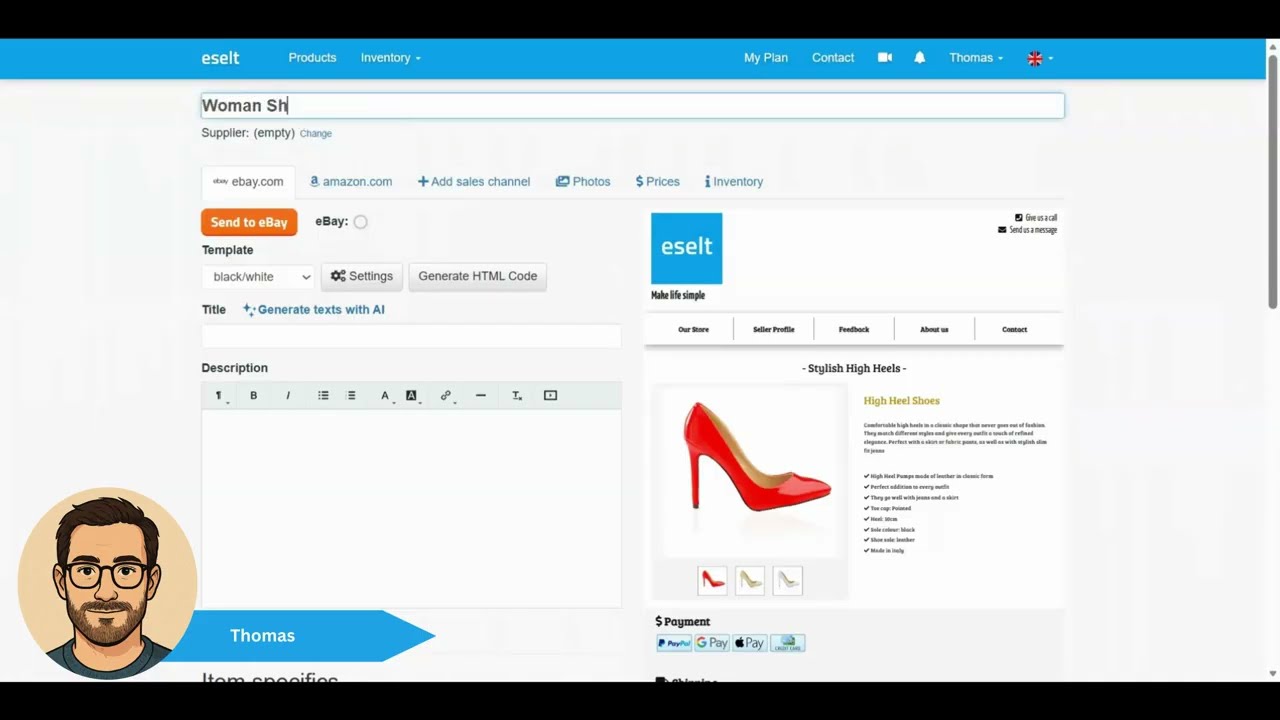Toggle the eBay status radio circle
The width and height of the screenshot is (1280, 720).
tap(360, 222)
